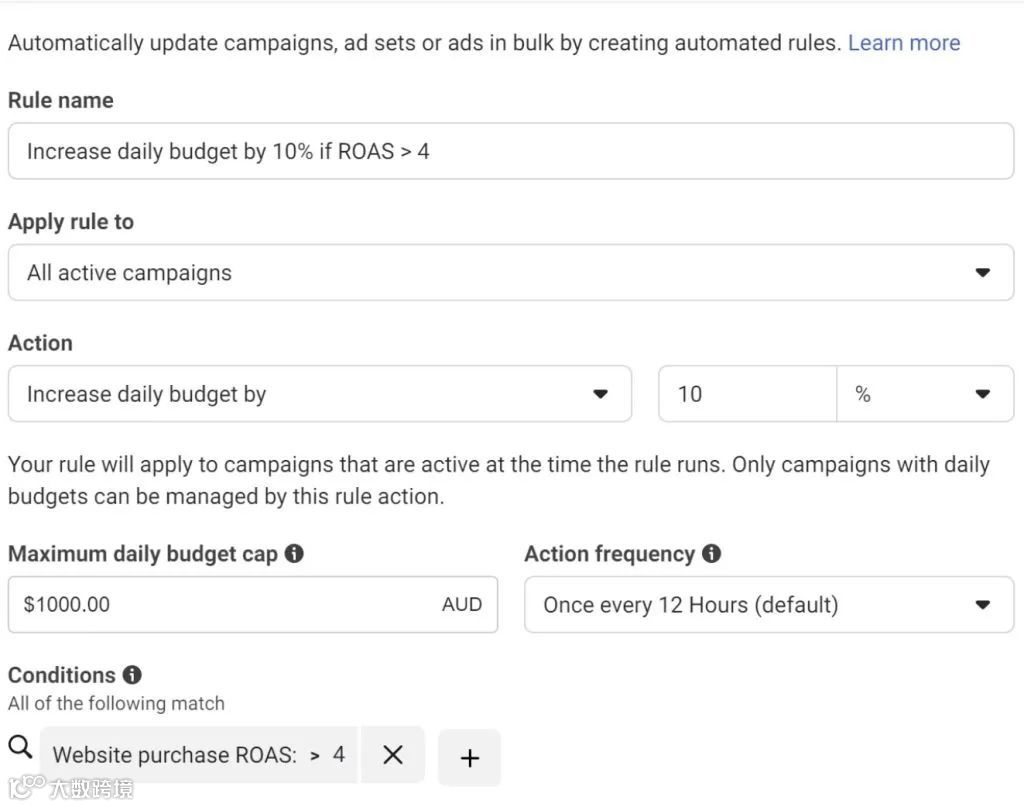
Task: Click the Conditions heading text
Action: coord(62,675)
